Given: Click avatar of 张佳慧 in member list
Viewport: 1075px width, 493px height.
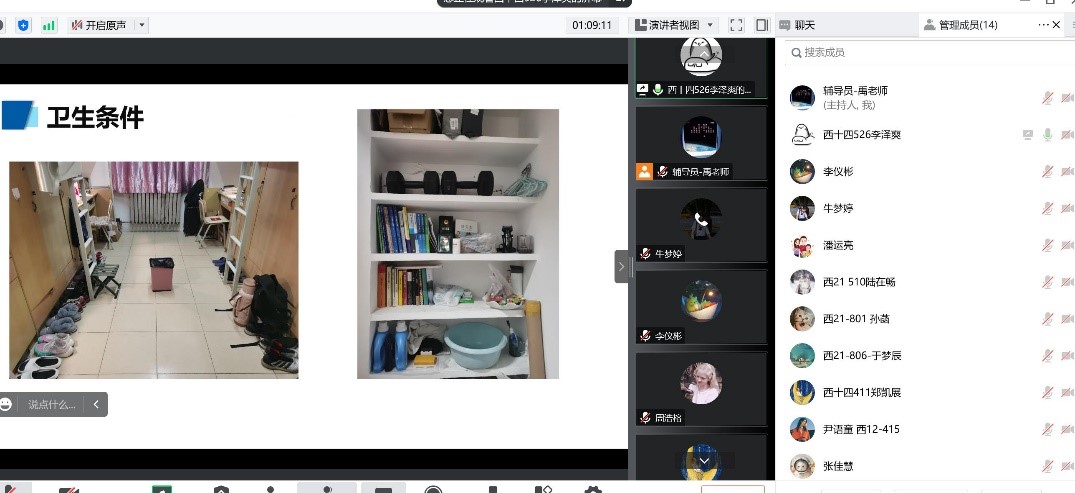Looking at the screenshot, I should (802, 466).
